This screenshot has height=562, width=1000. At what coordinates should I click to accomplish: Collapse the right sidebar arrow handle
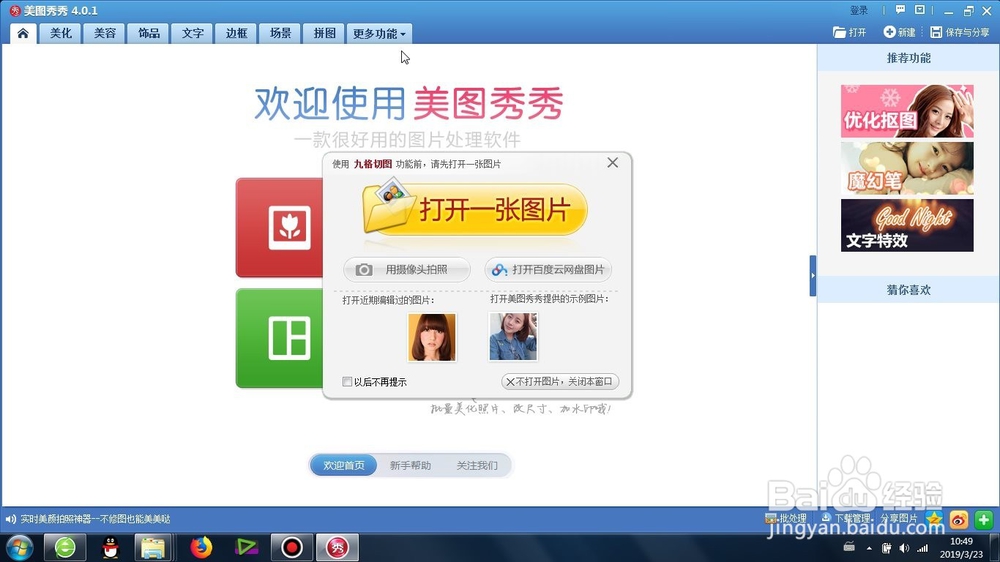[812, 276]
